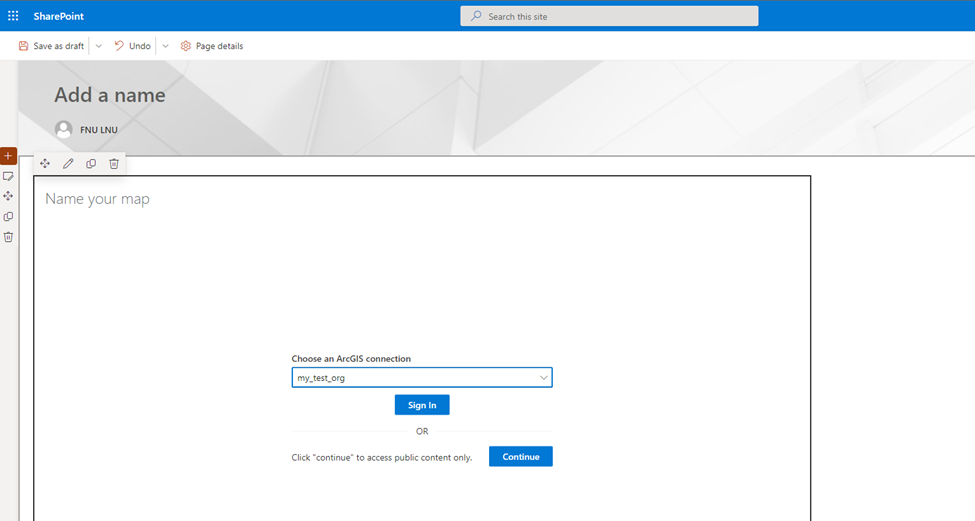Click the Choose an ArcGIS connection label

351,359
